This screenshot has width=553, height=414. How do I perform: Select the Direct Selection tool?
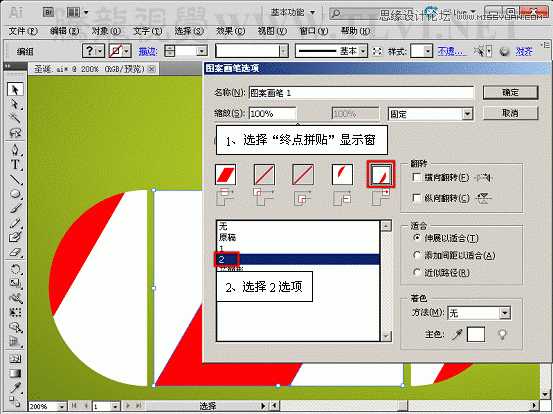(x=15, y=104)
